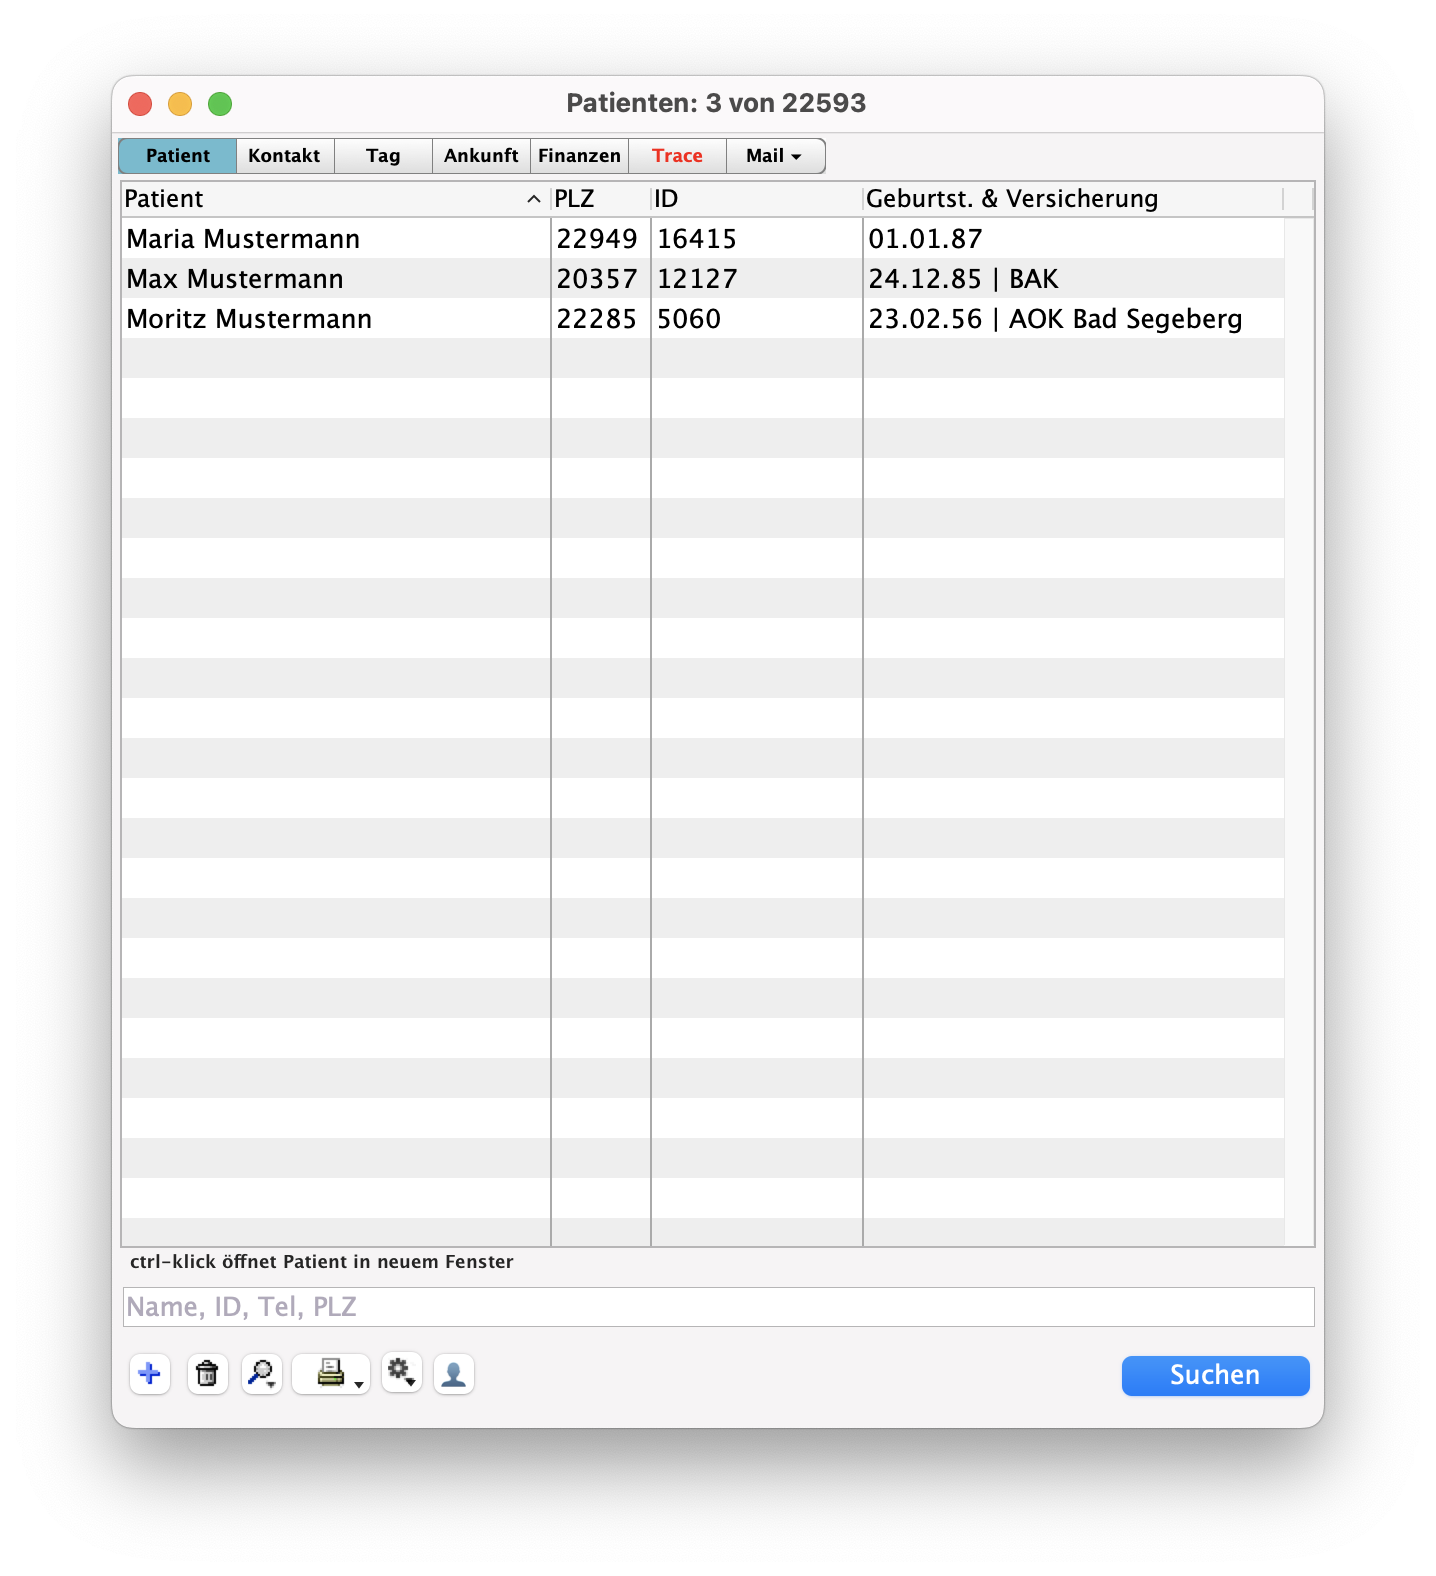
Task: Select the red Trace tab
Action: pyautogui.click(x=677, y=156)
